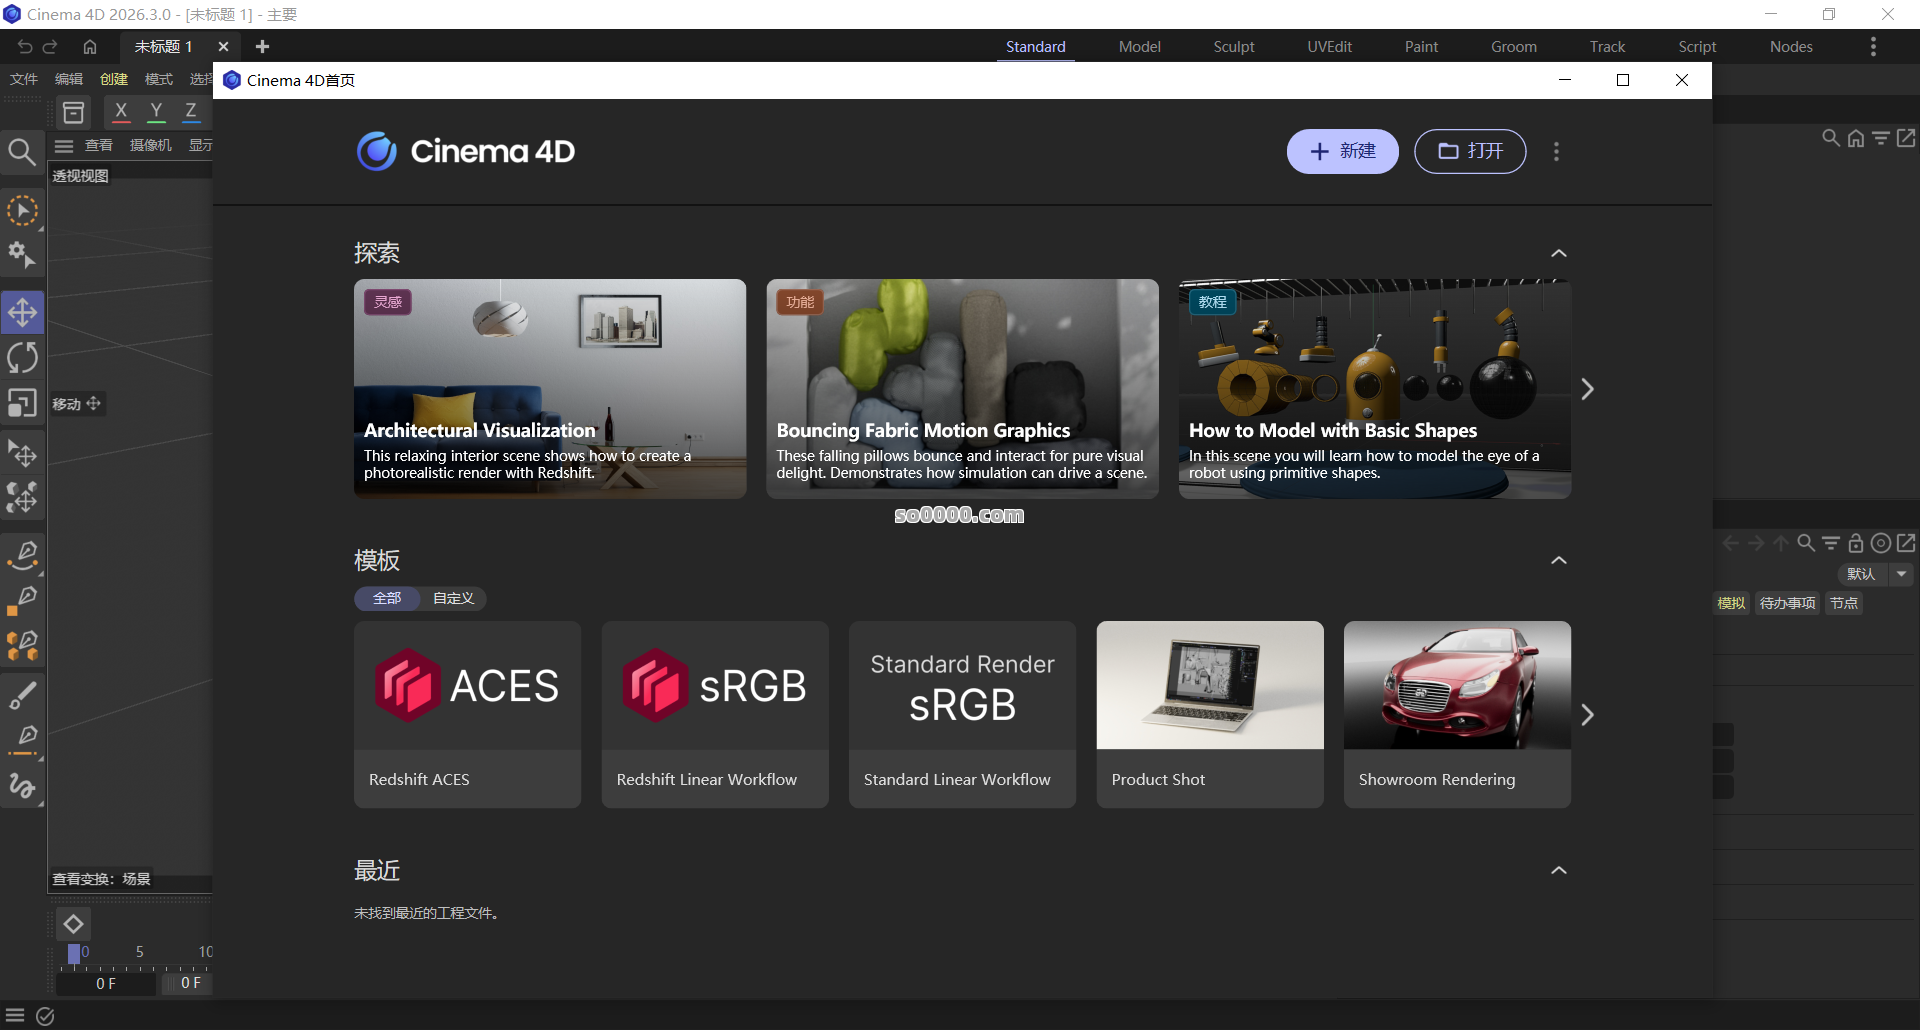This screenshot has height=1030, width=1920.
Task: Select the spline pen tool
Action: click(x=22, y=554)
